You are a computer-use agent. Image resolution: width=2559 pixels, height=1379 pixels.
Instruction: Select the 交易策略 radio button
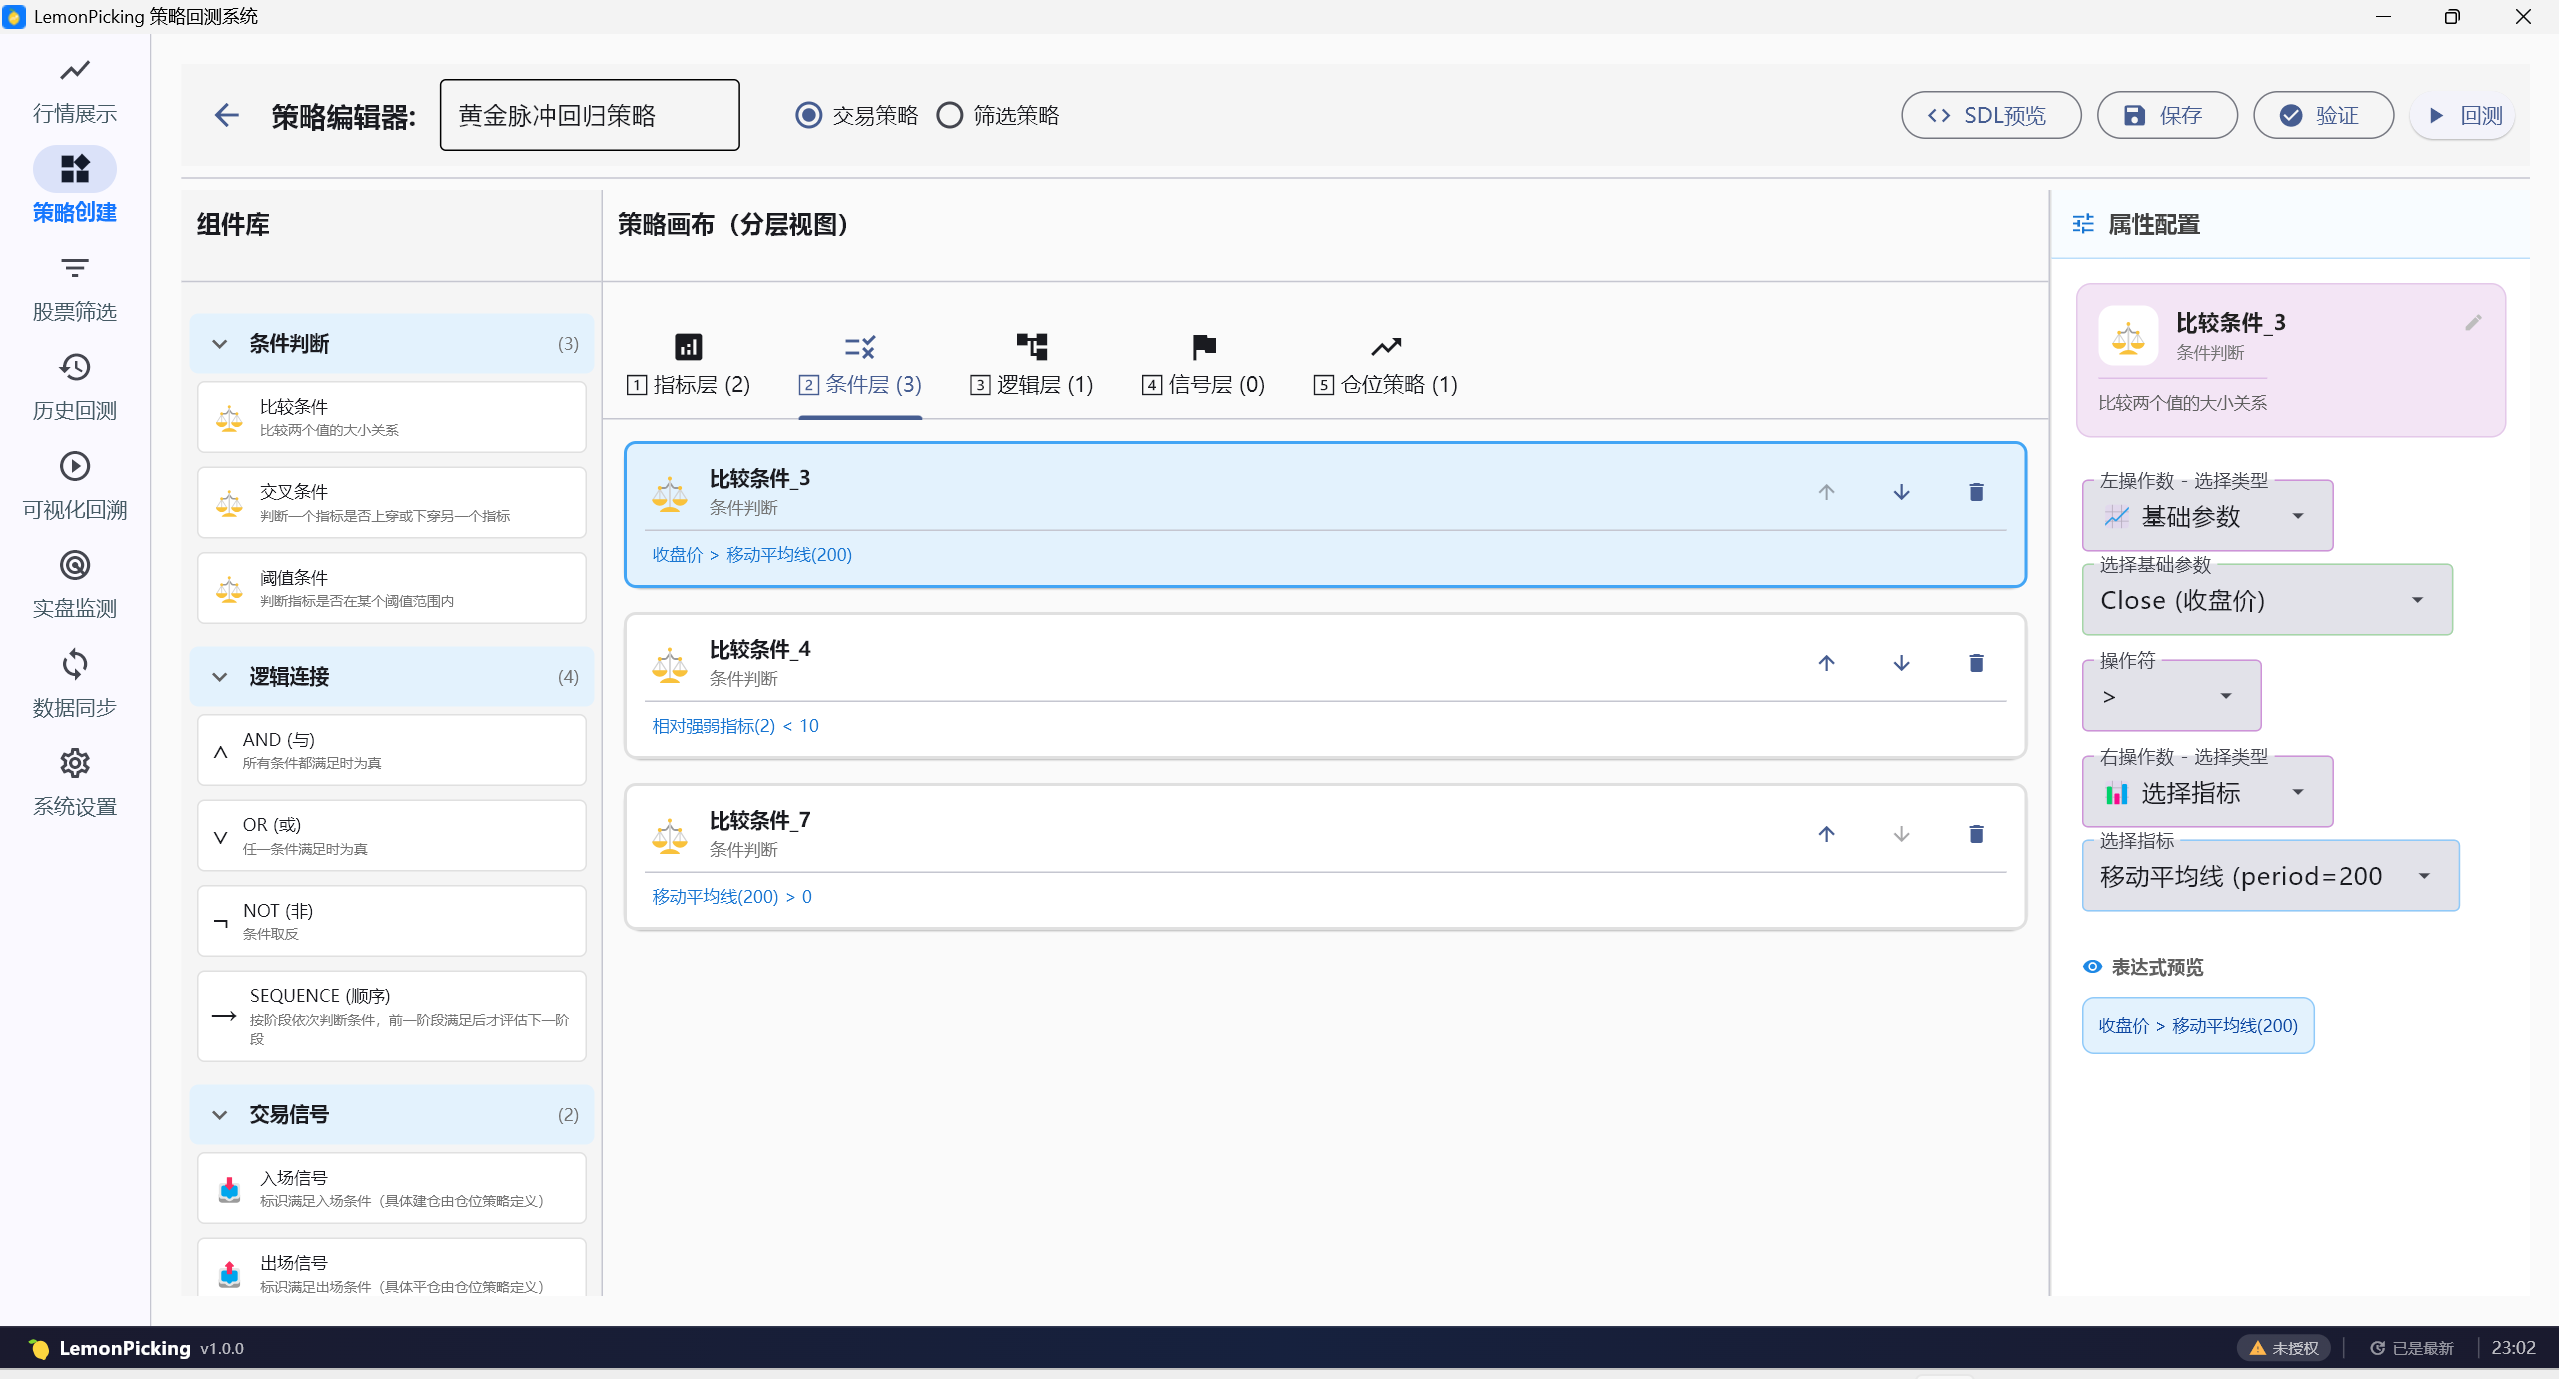808,116
